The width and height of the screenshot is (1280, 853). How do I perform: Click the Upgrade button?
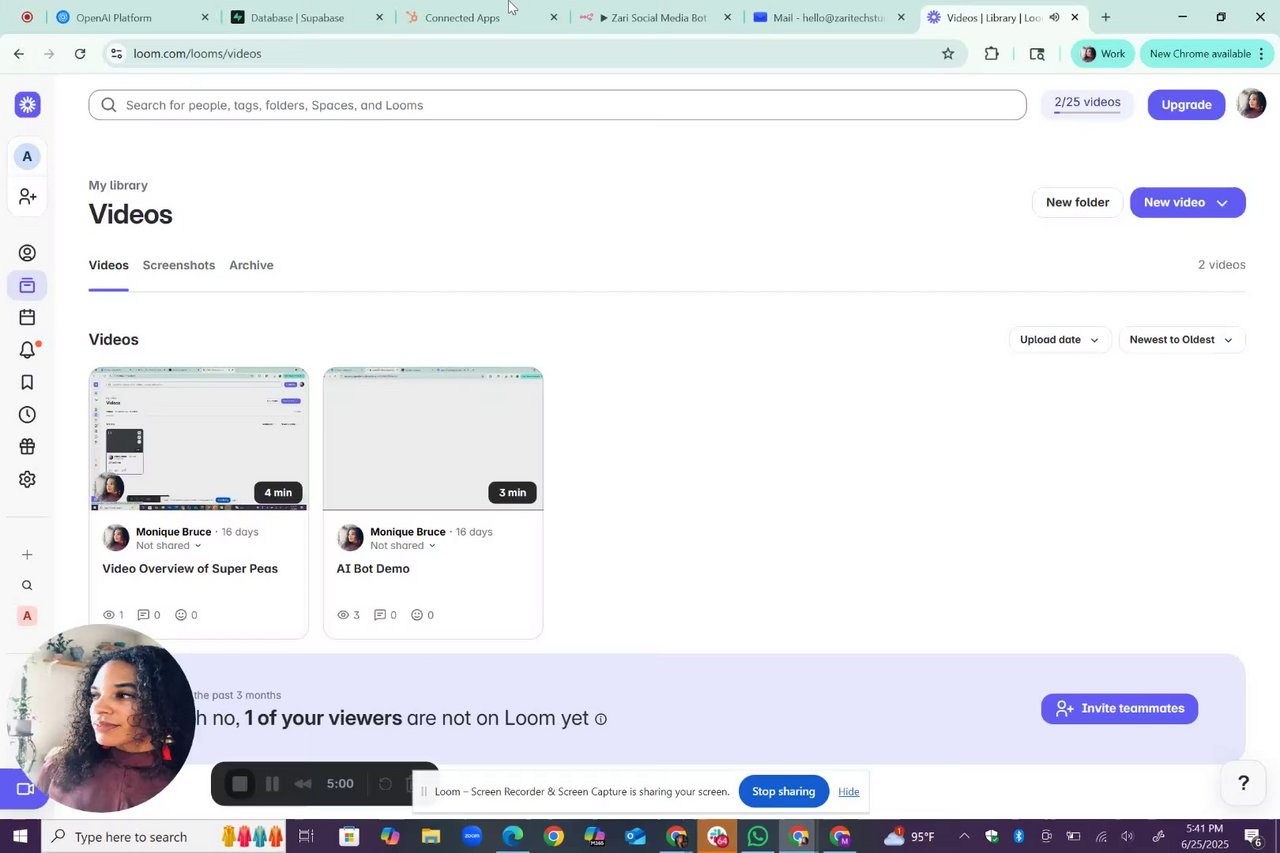click(1186, 105)
